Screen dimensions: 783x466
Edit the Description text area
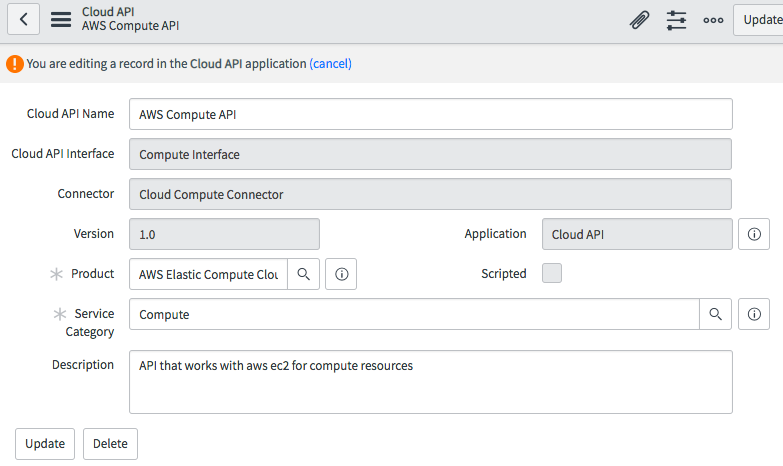pyautogui.click(x=430, y=382)
